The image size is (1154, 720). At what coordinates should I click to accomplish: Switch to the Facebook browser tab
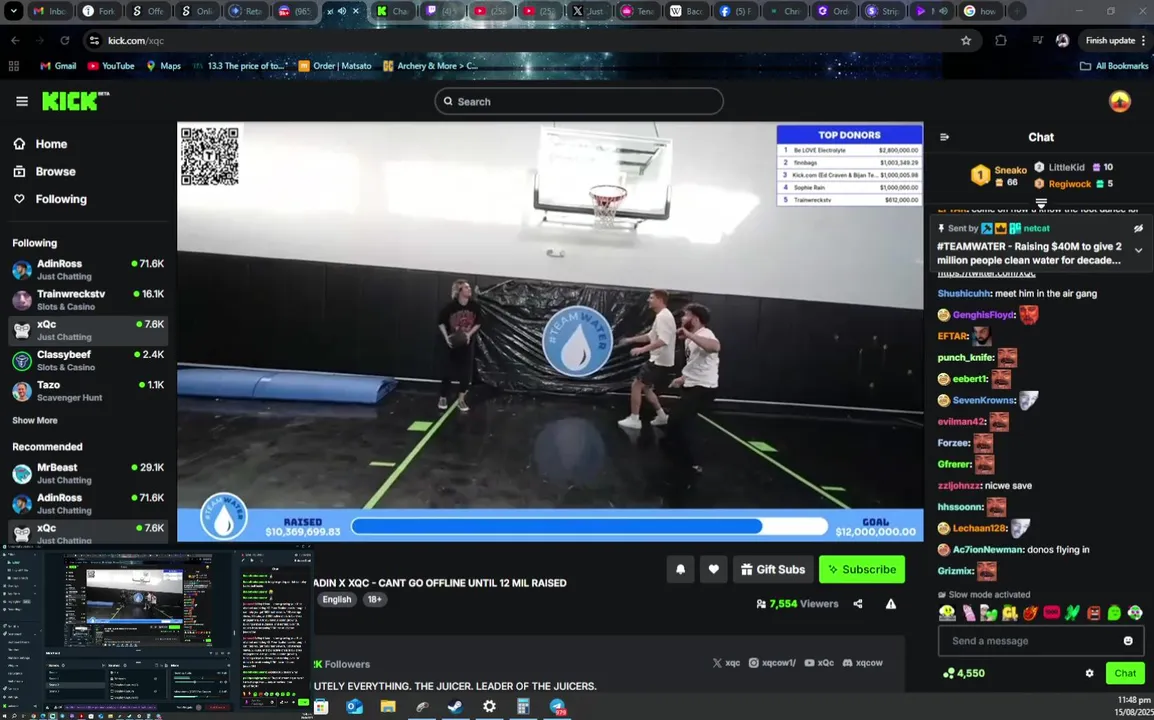(x=734, y=11)
